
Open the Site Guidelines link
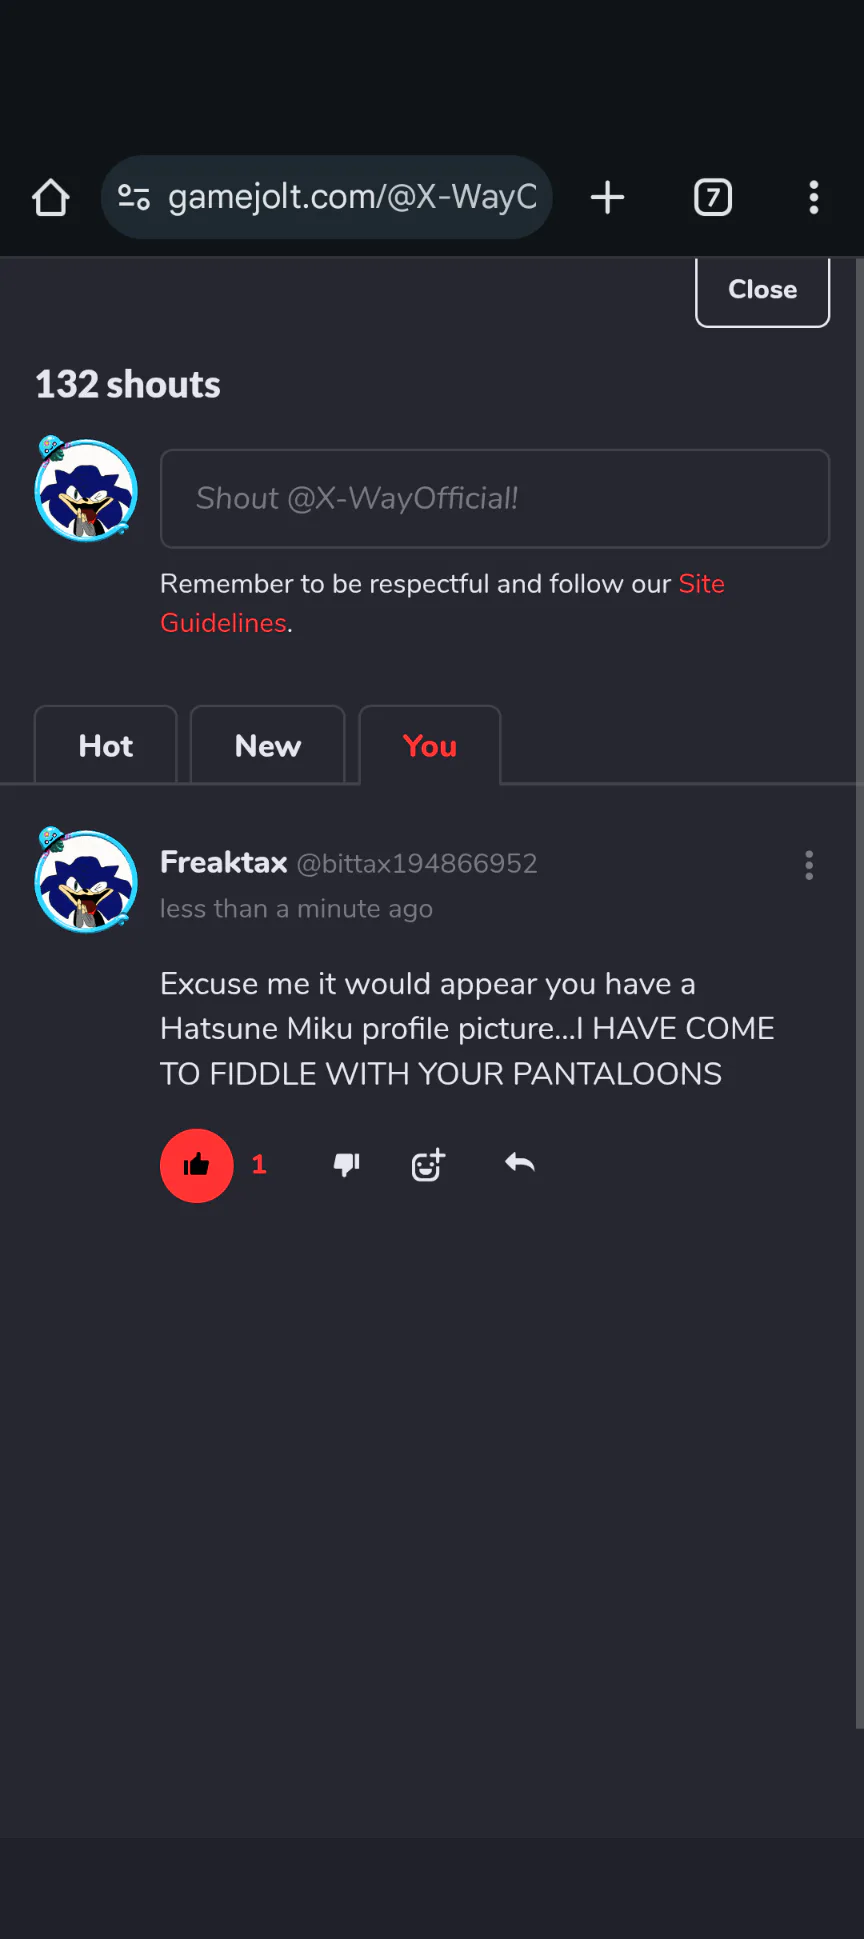tap(442, 603)
